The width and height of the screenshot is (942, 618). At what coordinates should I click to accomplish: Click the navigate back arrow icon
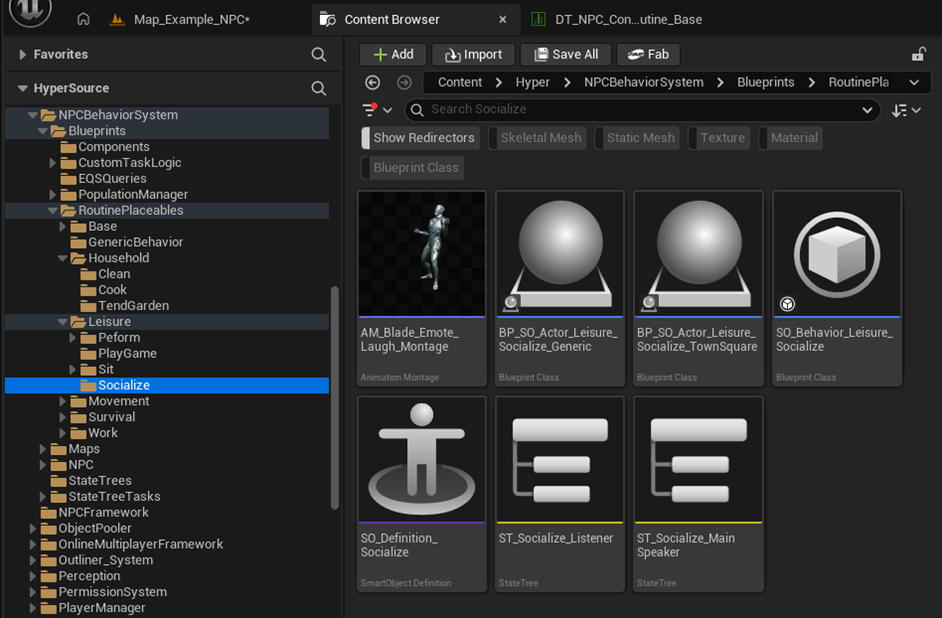tap(373, 82)
